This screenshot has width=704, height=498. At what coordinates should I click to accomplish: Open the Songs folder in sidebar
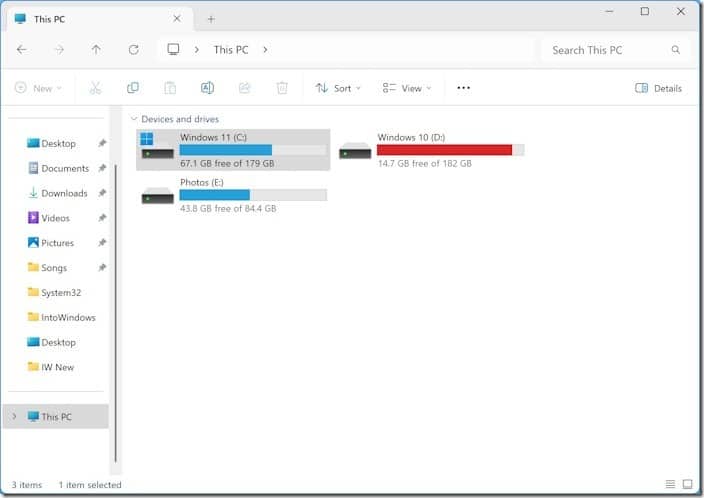(47, 268)
